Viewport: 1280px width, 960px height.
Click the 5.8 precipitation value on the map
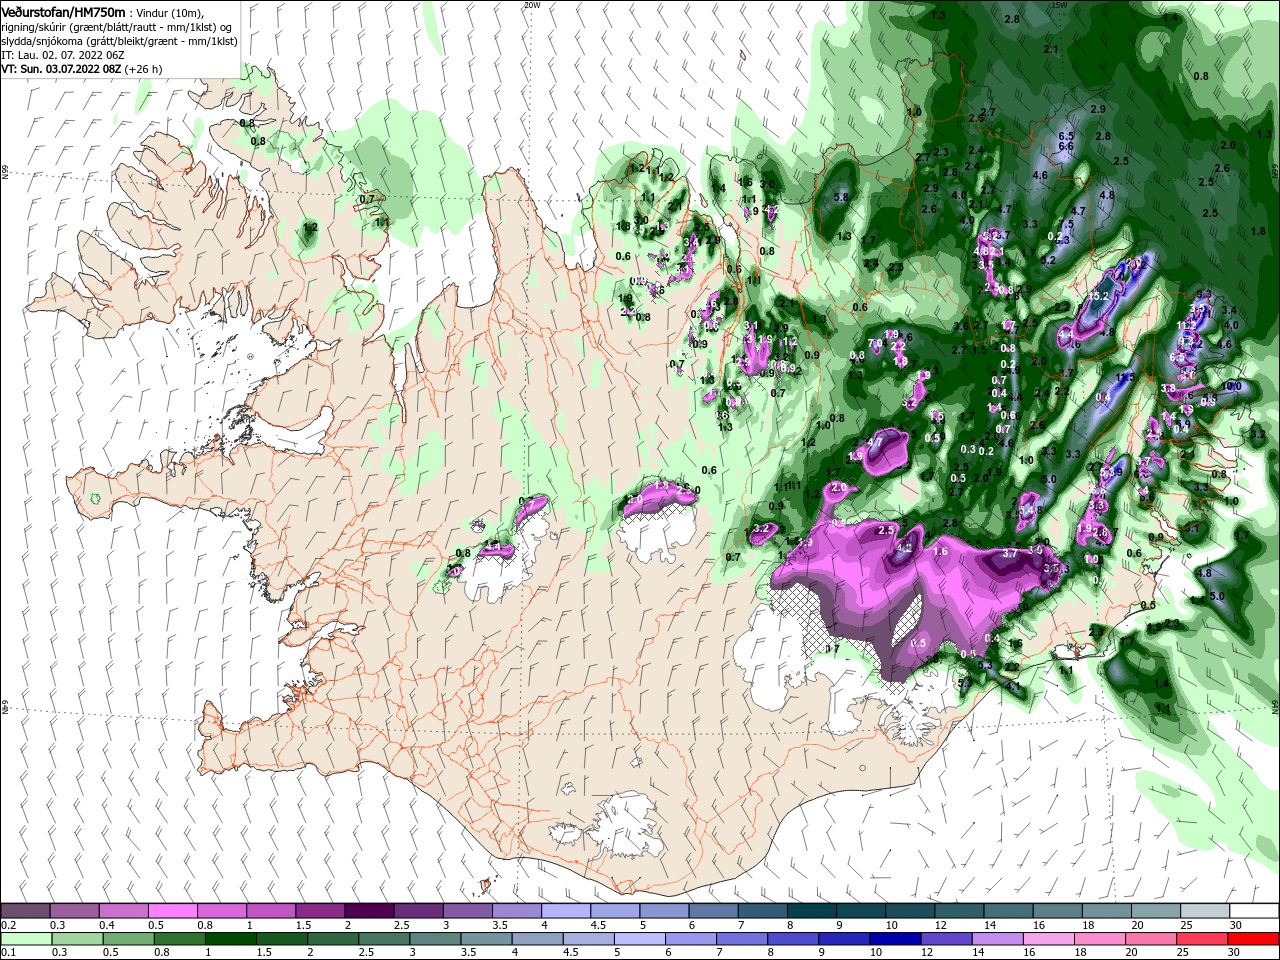[x=841, y=197]
